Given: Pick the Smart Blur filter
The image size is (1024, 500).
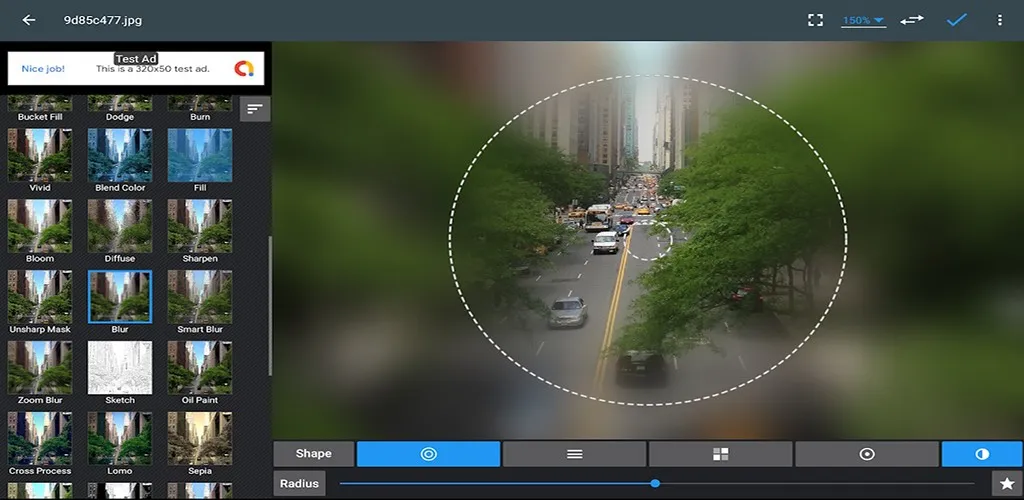Looking at the screenshot, I should click(x=200, y=296).
